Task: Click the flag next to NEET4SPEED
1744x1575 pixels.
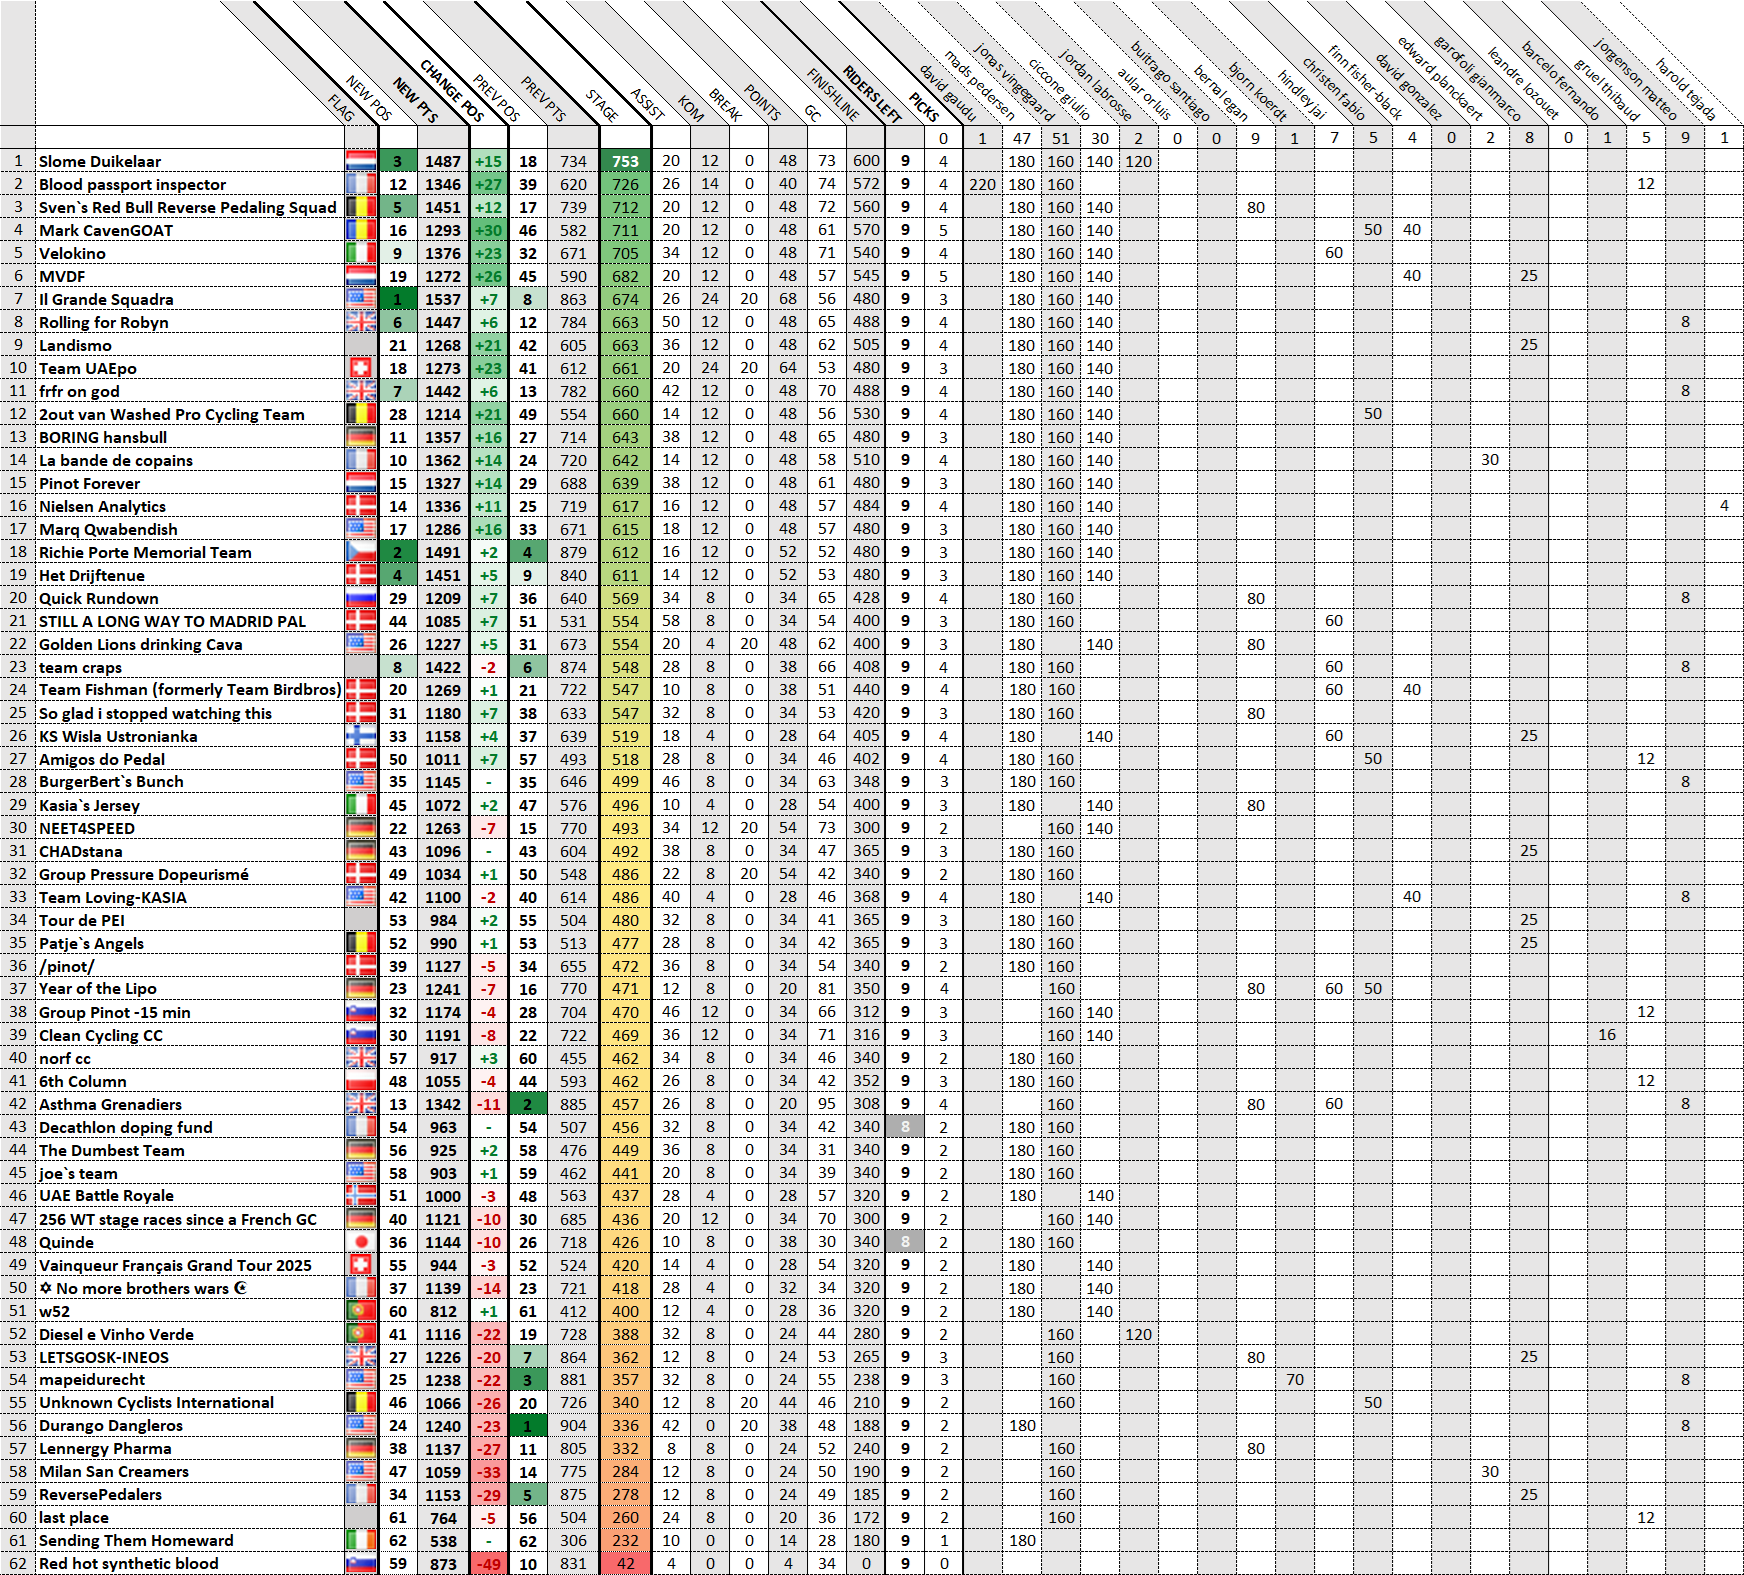Action: pyautogui.click(x=361, y=828)
